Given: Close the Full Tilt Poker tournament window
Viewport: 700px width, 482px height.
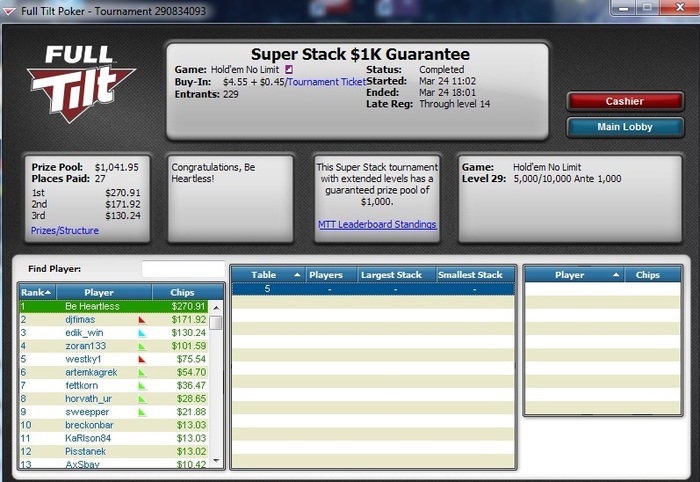Looking at the screenshot, I should coord(680,8).
